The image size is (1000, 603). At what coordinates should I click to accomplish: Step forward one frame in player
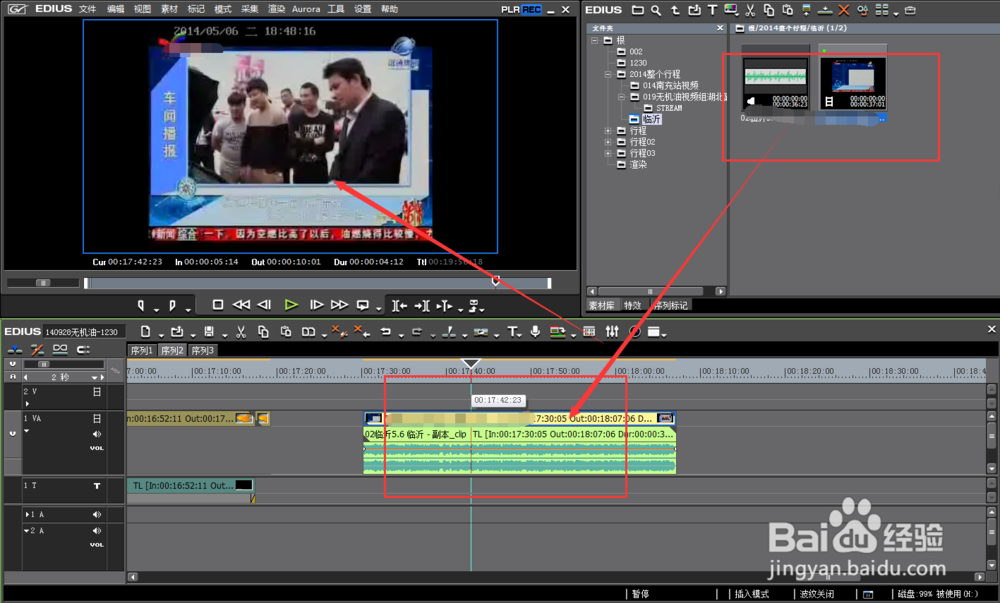click(x=316, y=305)
